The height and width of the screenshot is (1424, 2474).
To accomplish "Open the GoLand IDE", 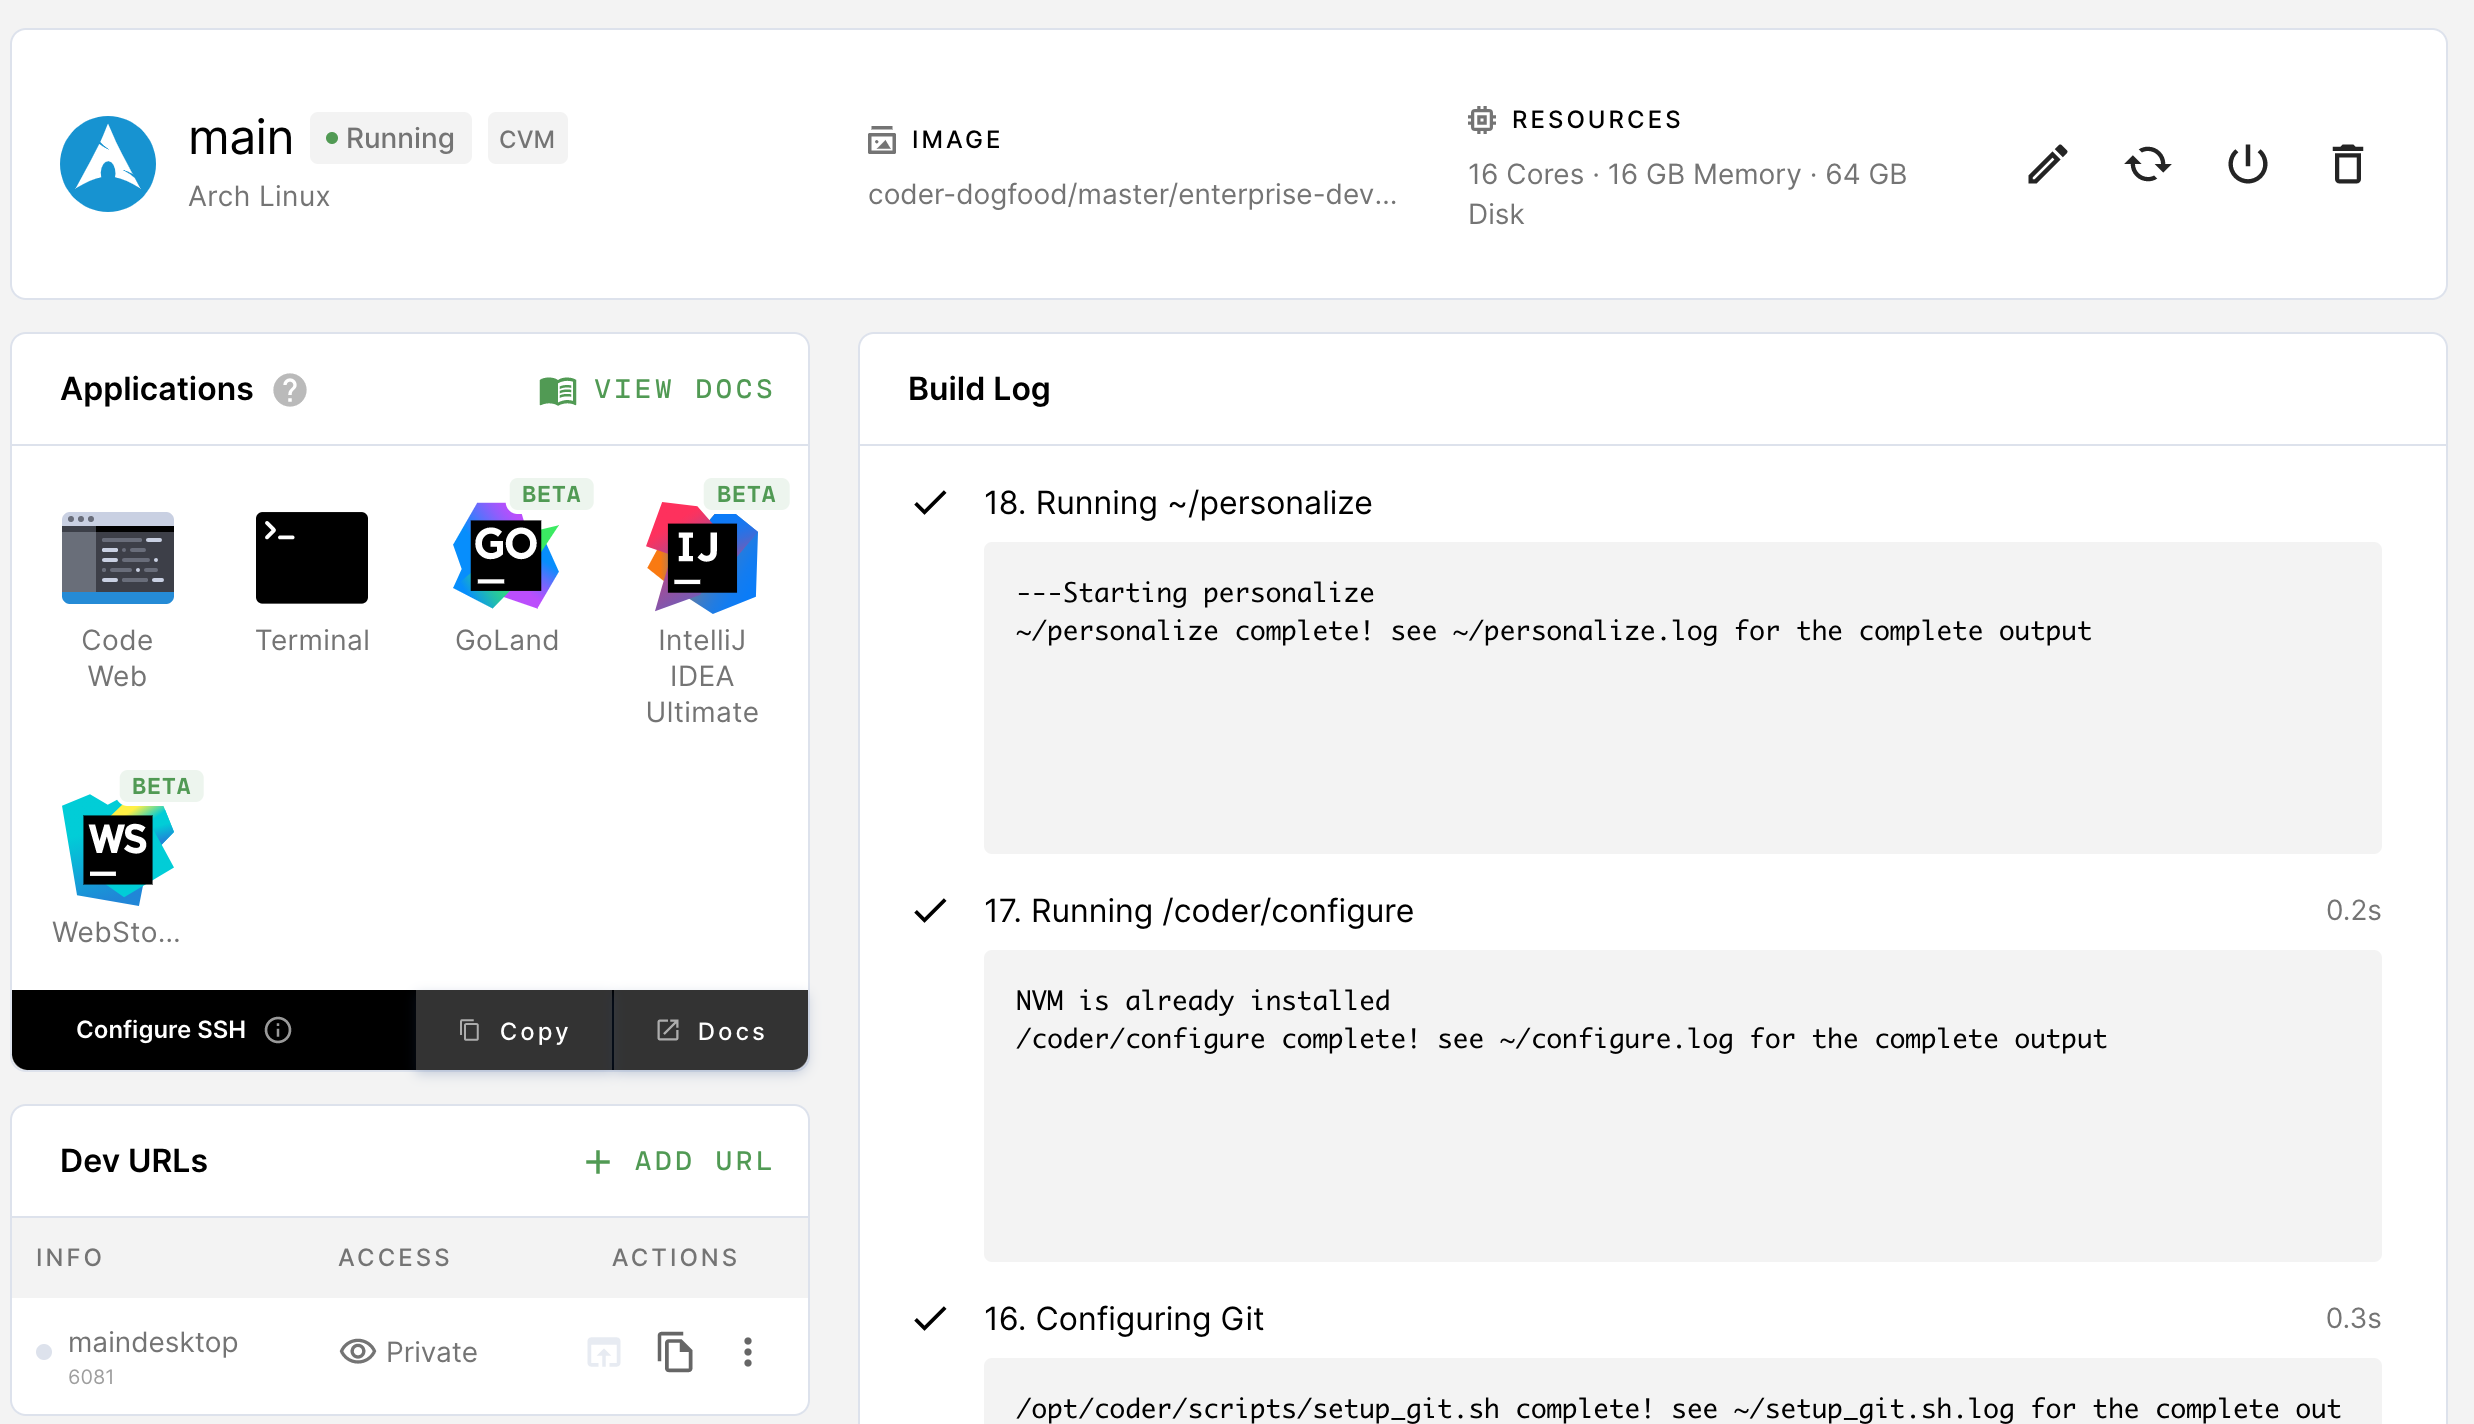I will coord(506,558).
